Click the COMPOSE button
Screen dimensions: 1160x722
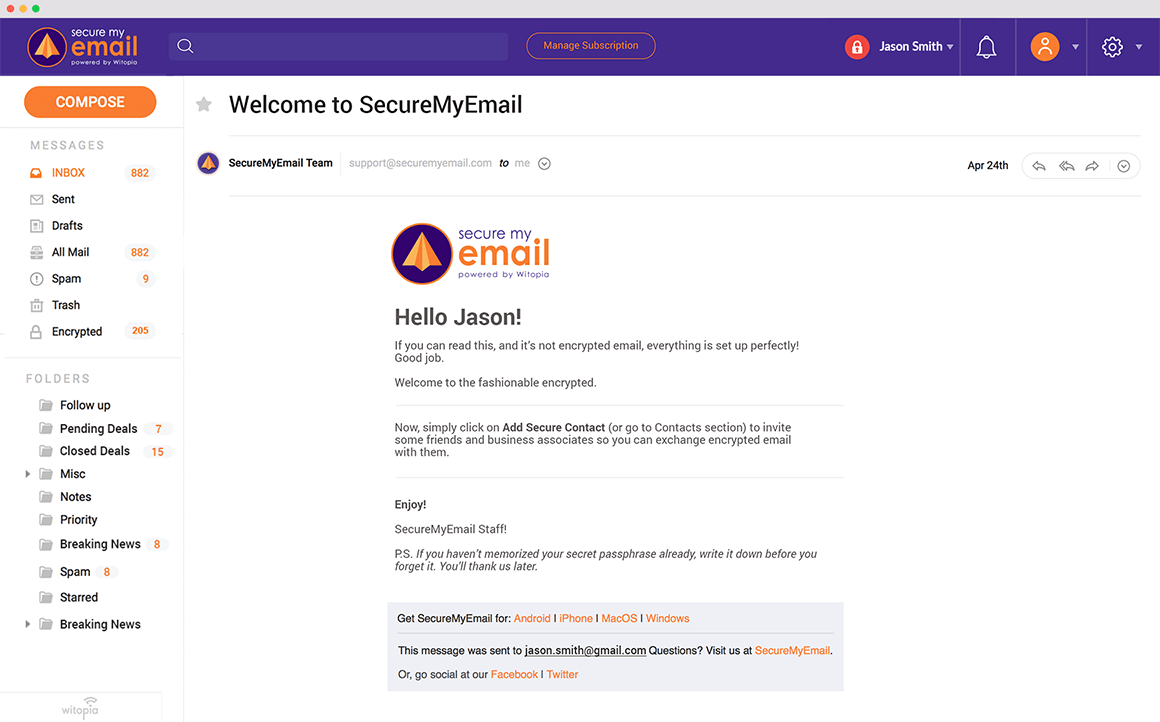89,101
